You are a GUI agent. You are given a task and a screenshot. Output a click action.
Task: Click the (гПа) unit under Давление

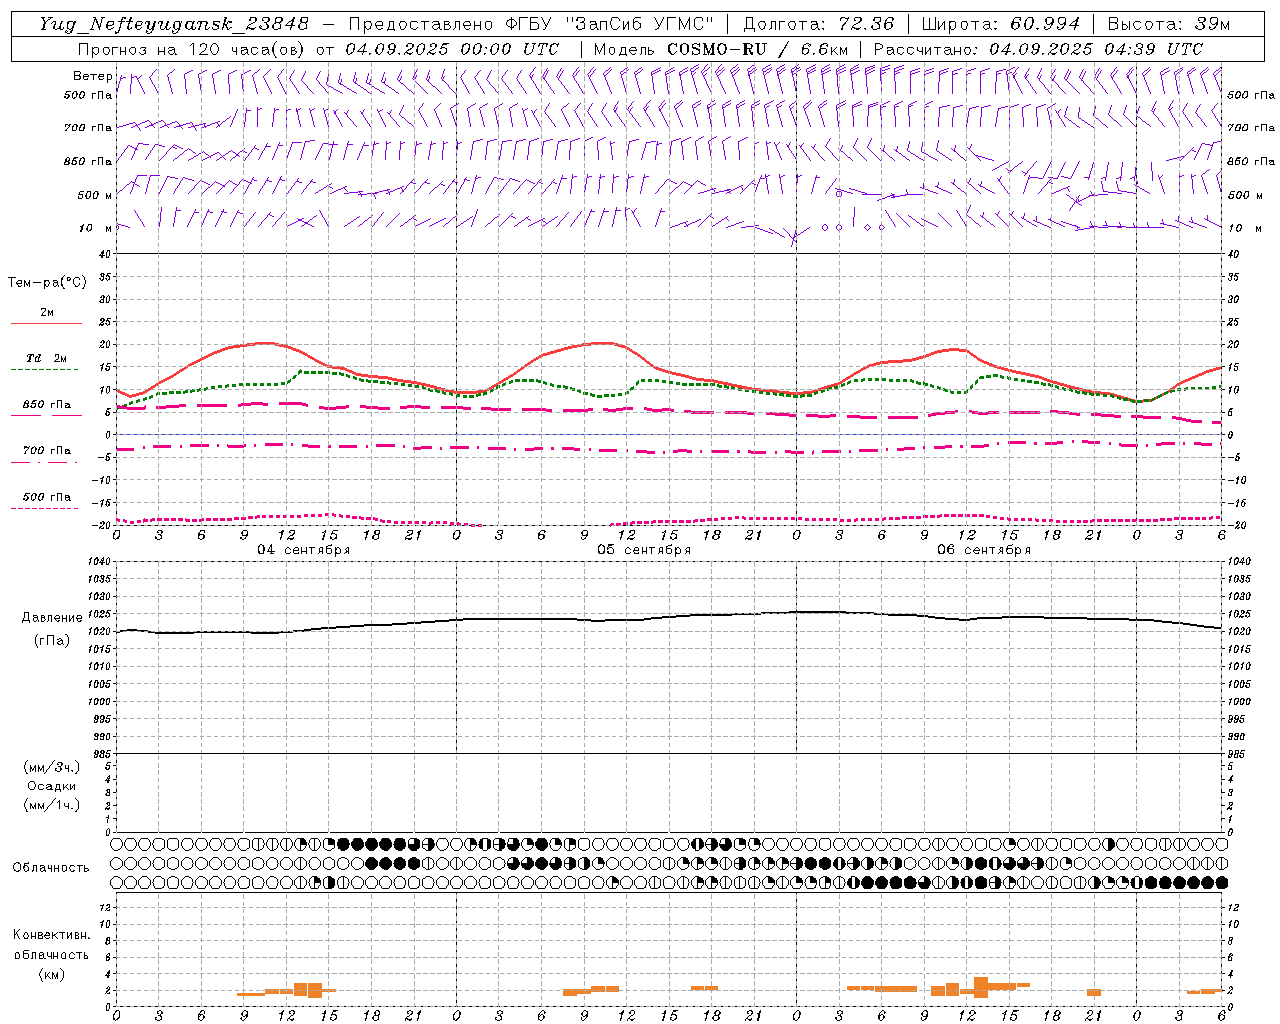[51, 640]
